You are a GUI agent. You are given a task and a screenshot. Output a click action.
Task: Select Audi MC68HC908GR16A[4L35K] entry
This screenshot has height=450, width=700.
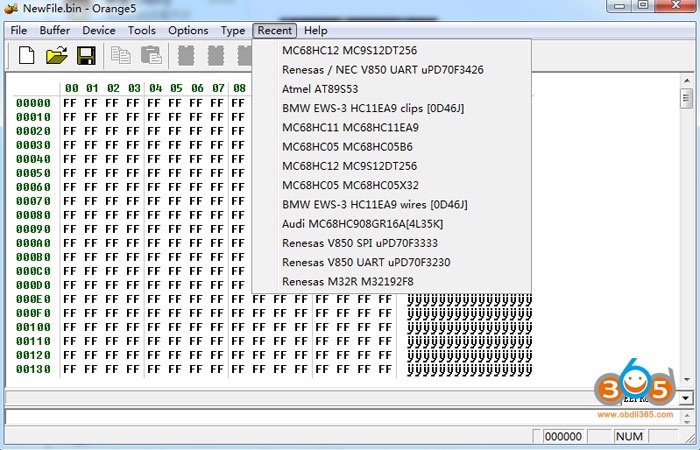pos(392,224)
